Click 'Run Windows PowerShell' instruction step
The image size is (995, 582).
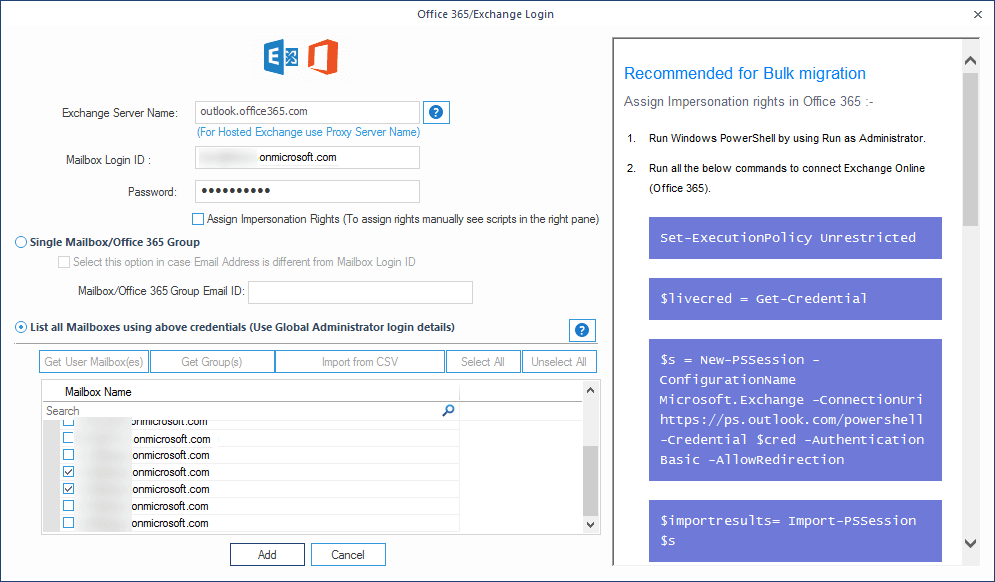click(x=787, y=138)
